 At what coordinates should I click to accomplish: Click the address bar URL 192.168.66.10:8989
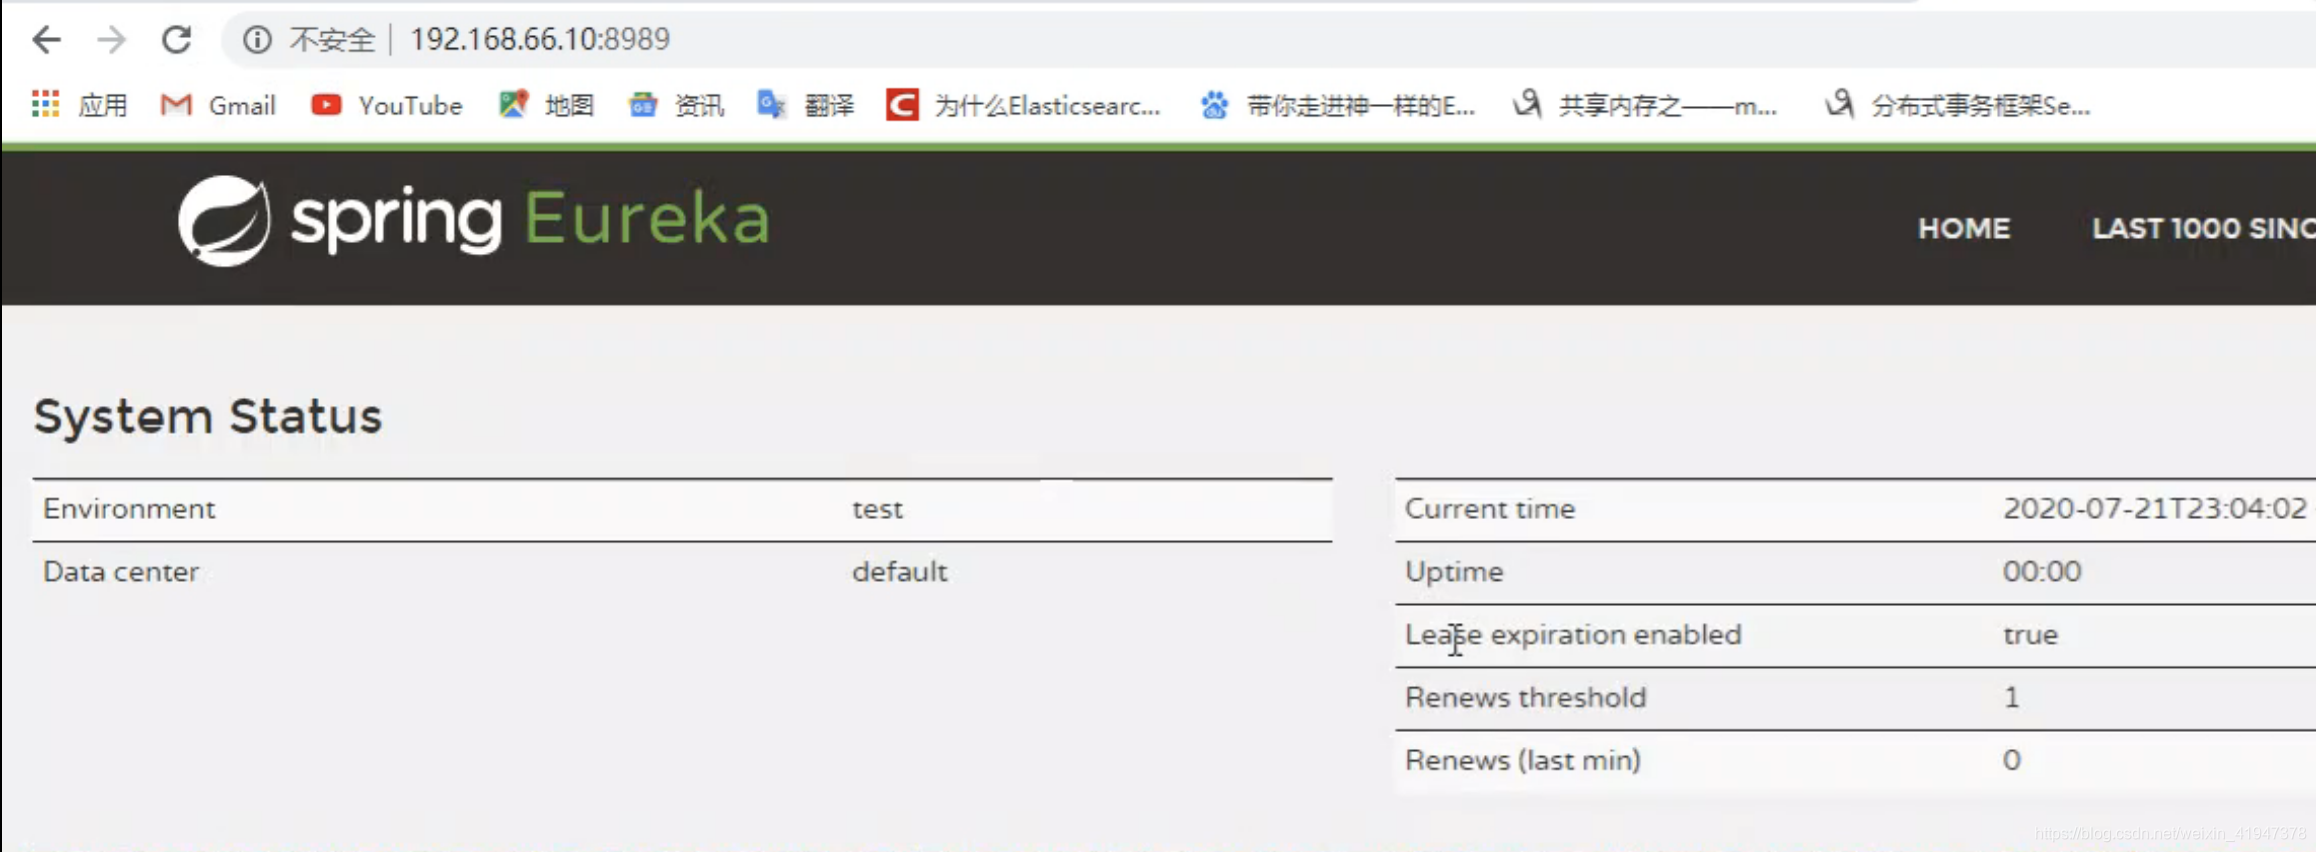(x=540, y=39)
